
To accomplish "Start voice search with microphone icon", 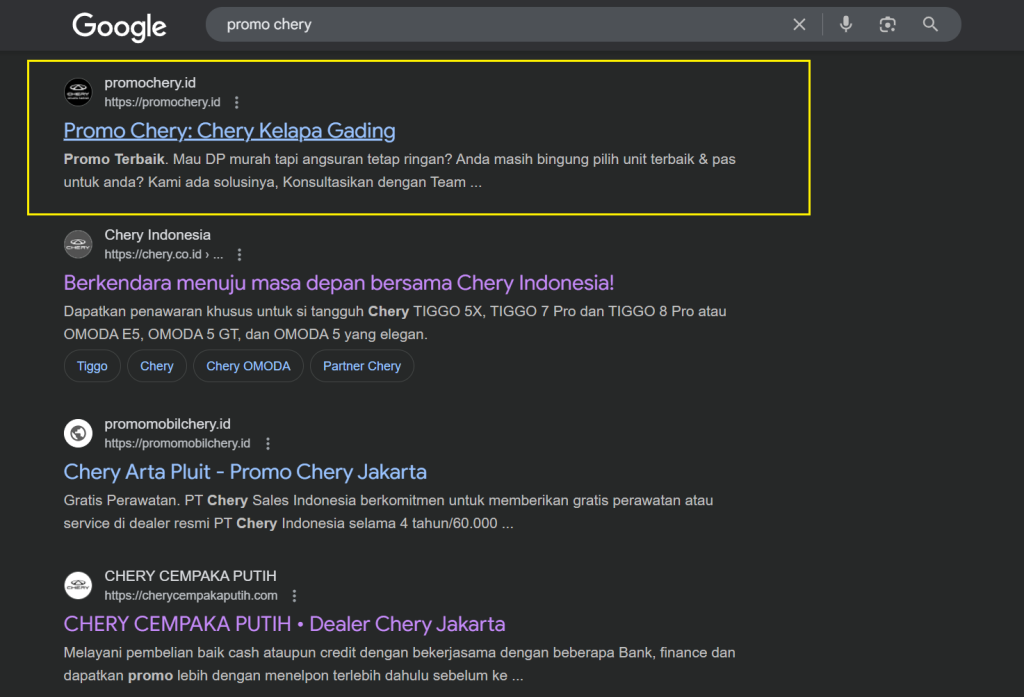I will point(846,25).
